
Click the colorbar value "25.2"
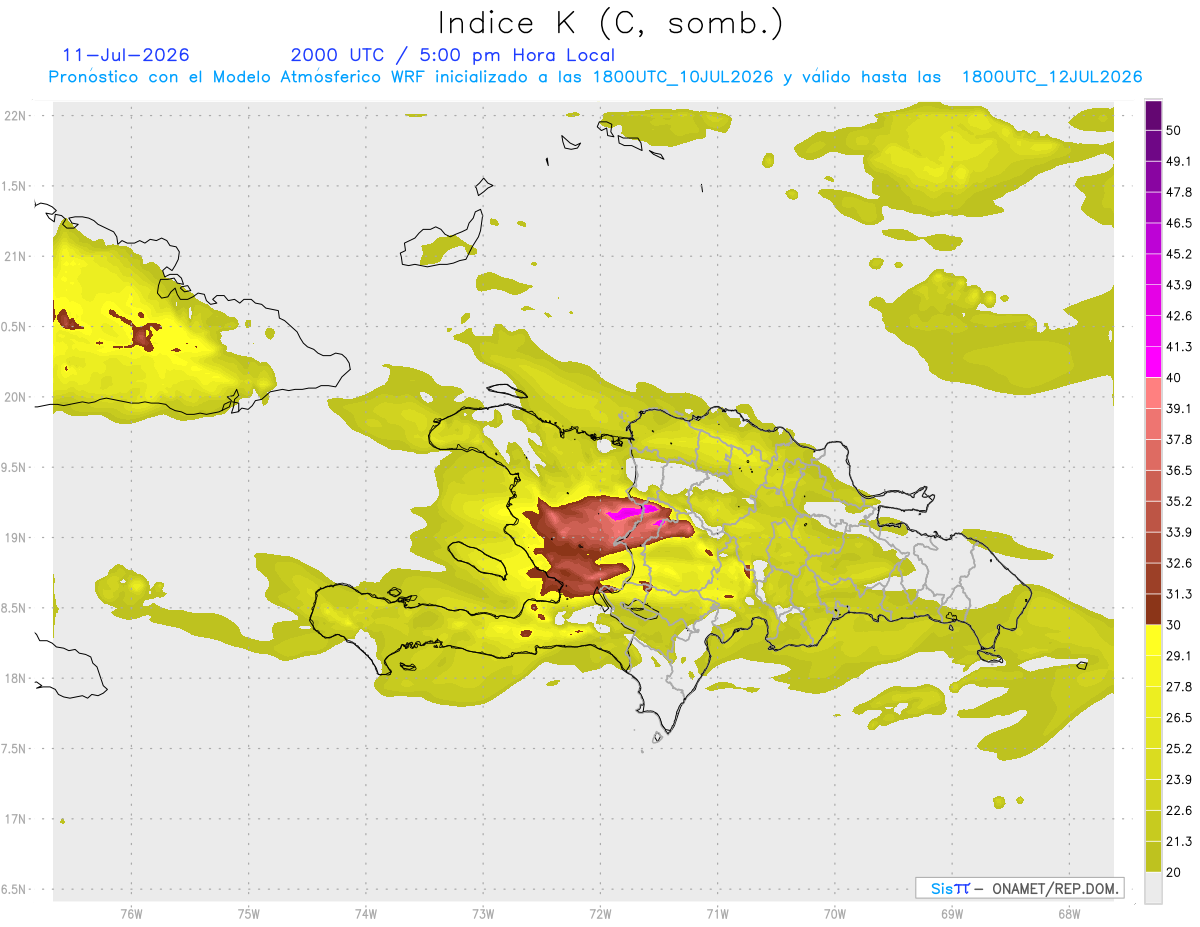pyautogui.click(x=1179, y=748)
